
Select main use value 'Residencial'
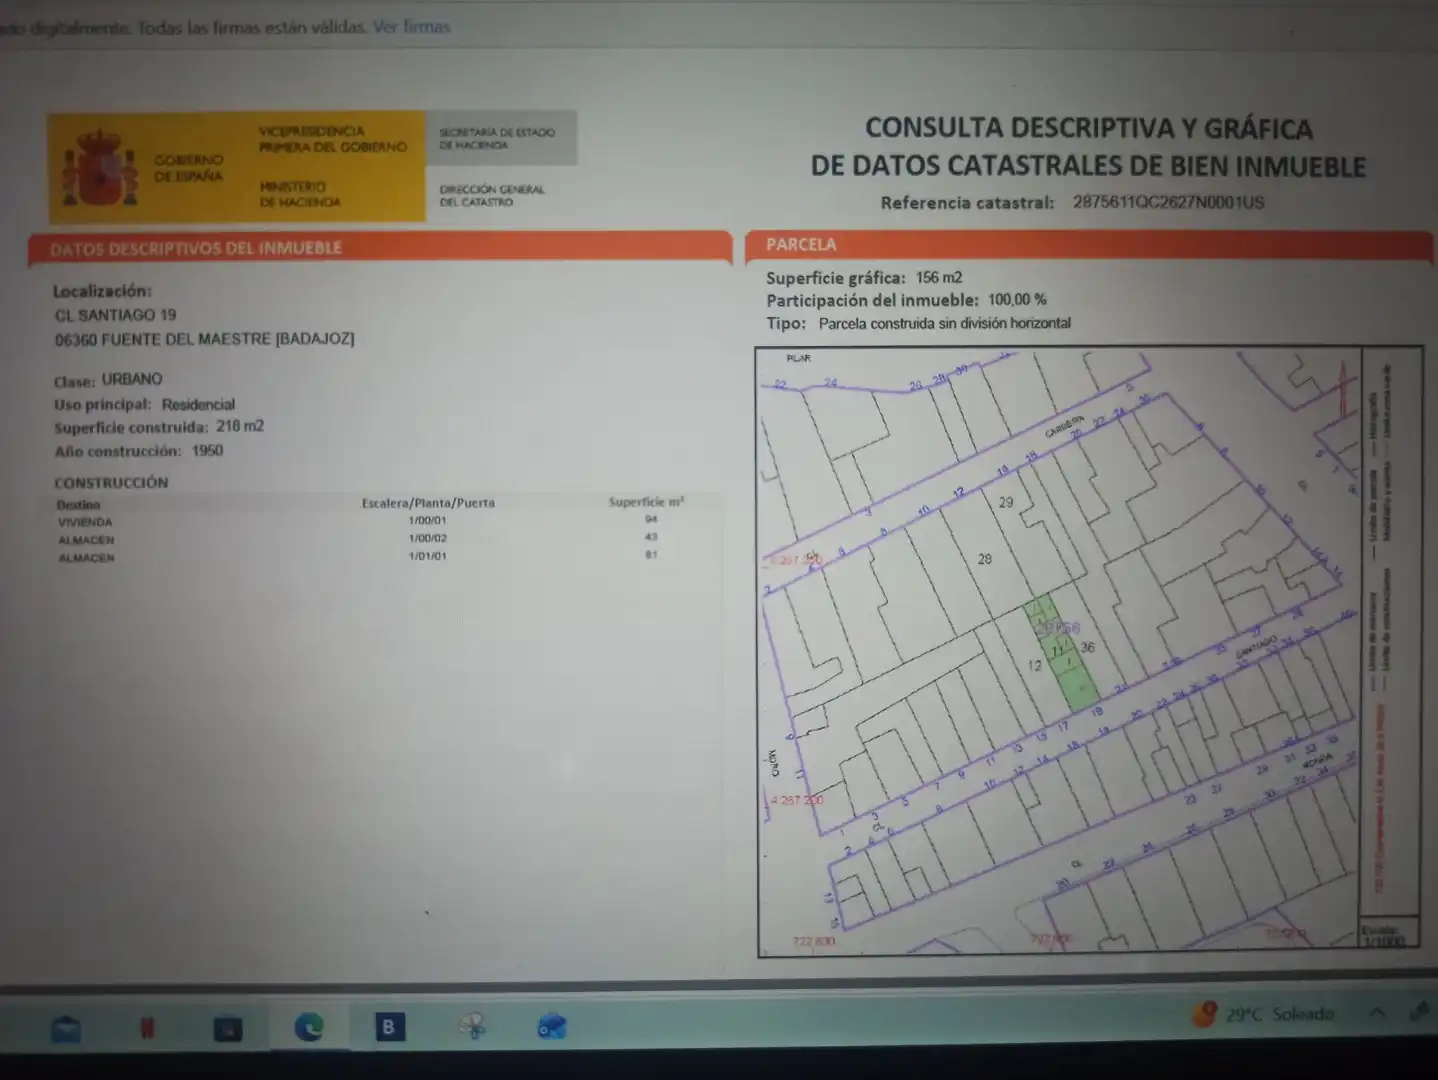198,404
